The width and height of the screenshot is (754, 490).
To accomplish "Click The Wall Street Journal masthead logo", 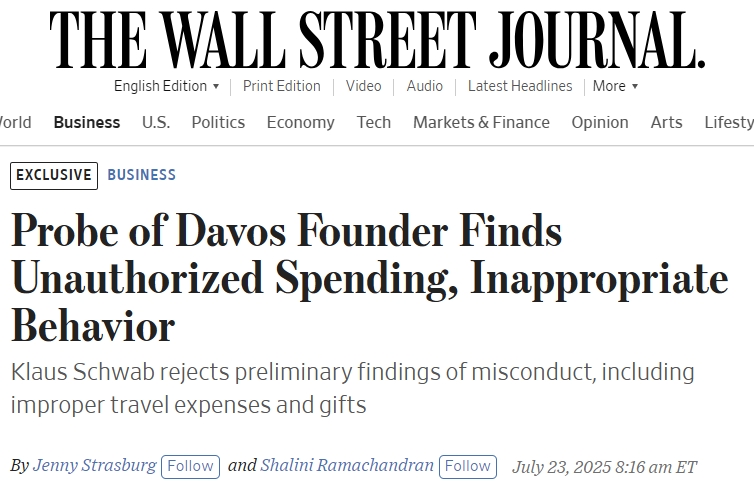I will 377,40.
